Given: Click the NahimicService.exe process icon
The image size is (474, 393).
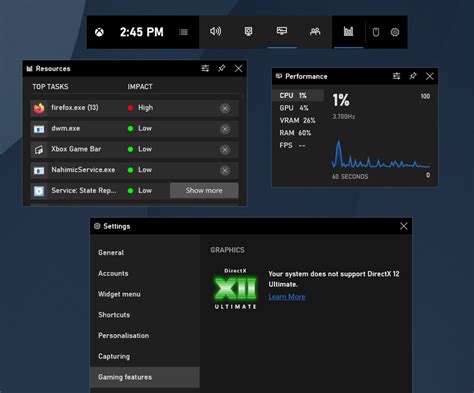Looking at the screenshot, I should click(x=39, y=170).
